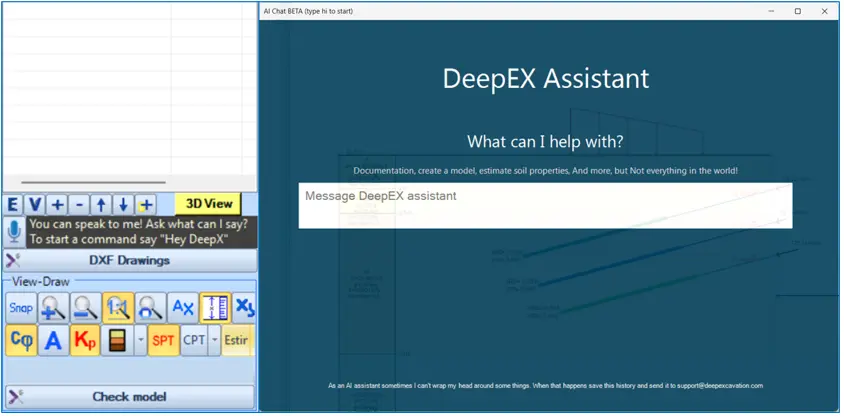Click the 'DeepEX Assistant' title text
This screenshot has width=844, height=417.
click(x=546, y=79)
